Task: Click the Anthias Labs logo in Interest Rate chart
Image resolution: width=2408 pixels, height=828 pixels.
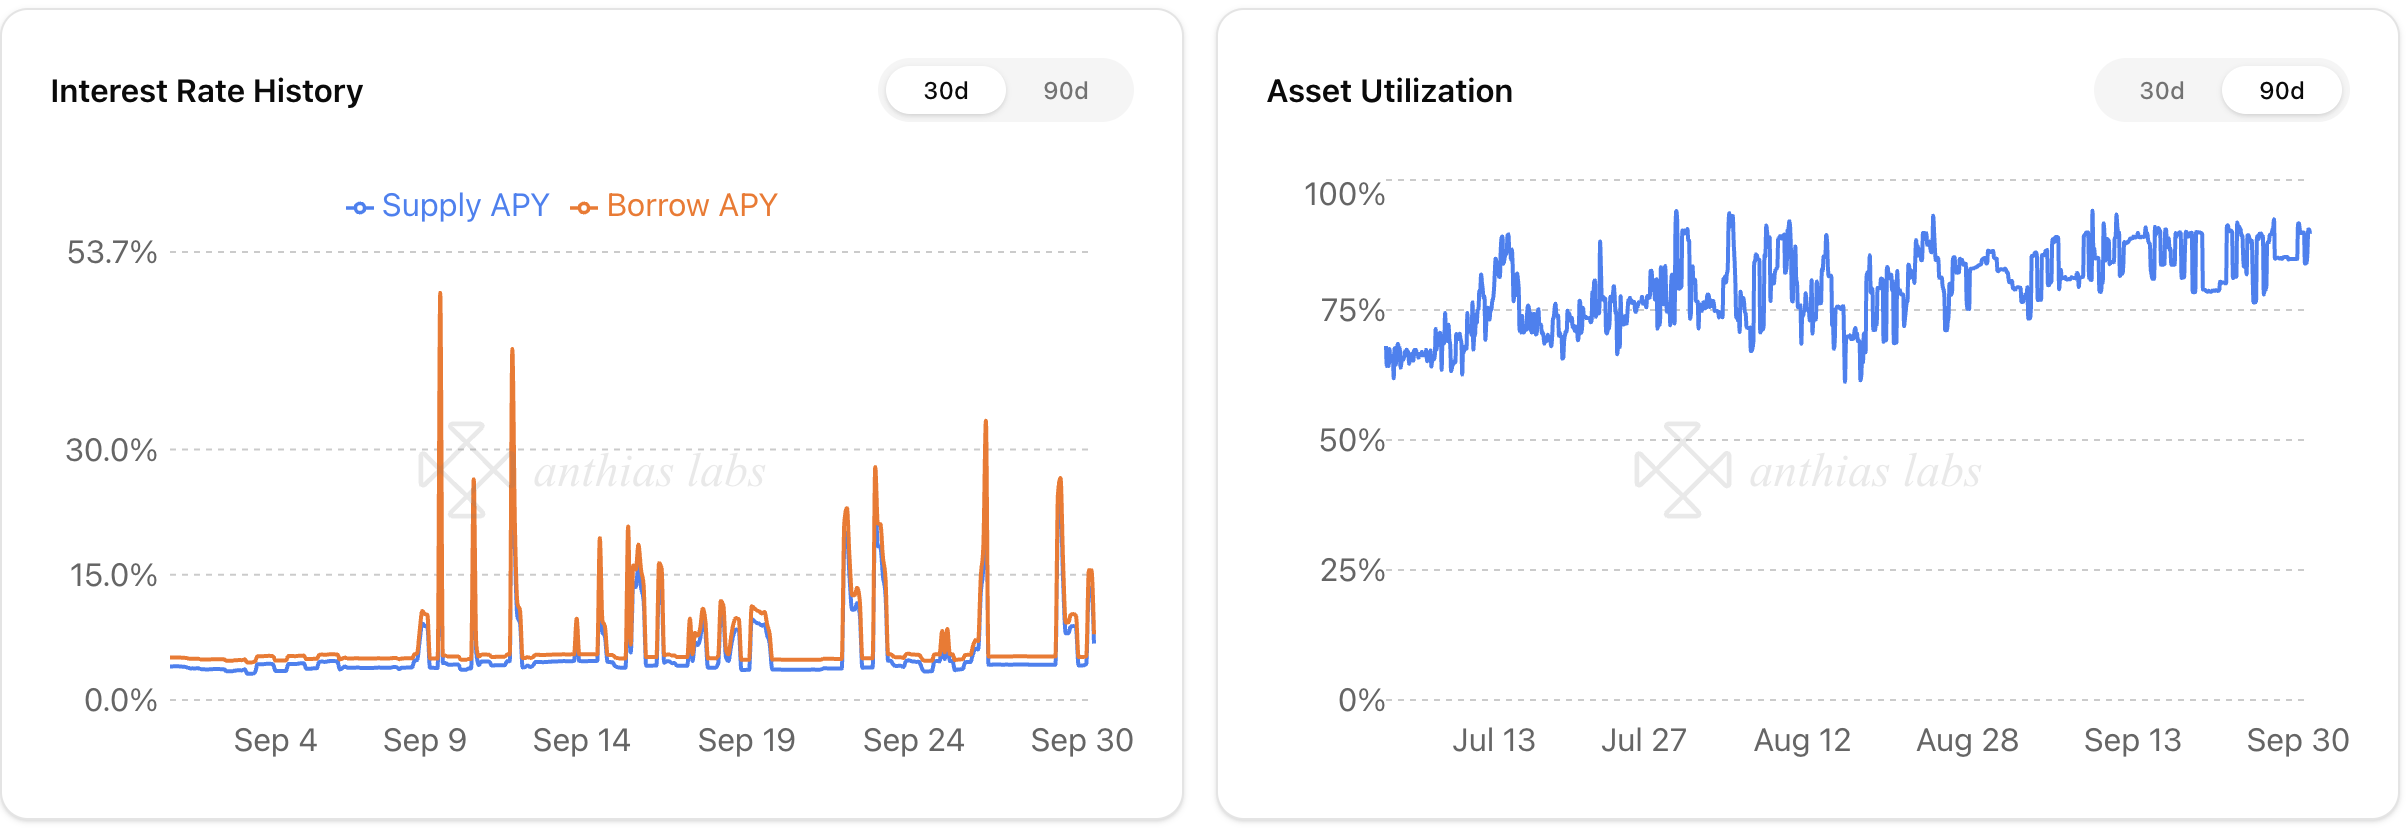Action: (465, 470)
